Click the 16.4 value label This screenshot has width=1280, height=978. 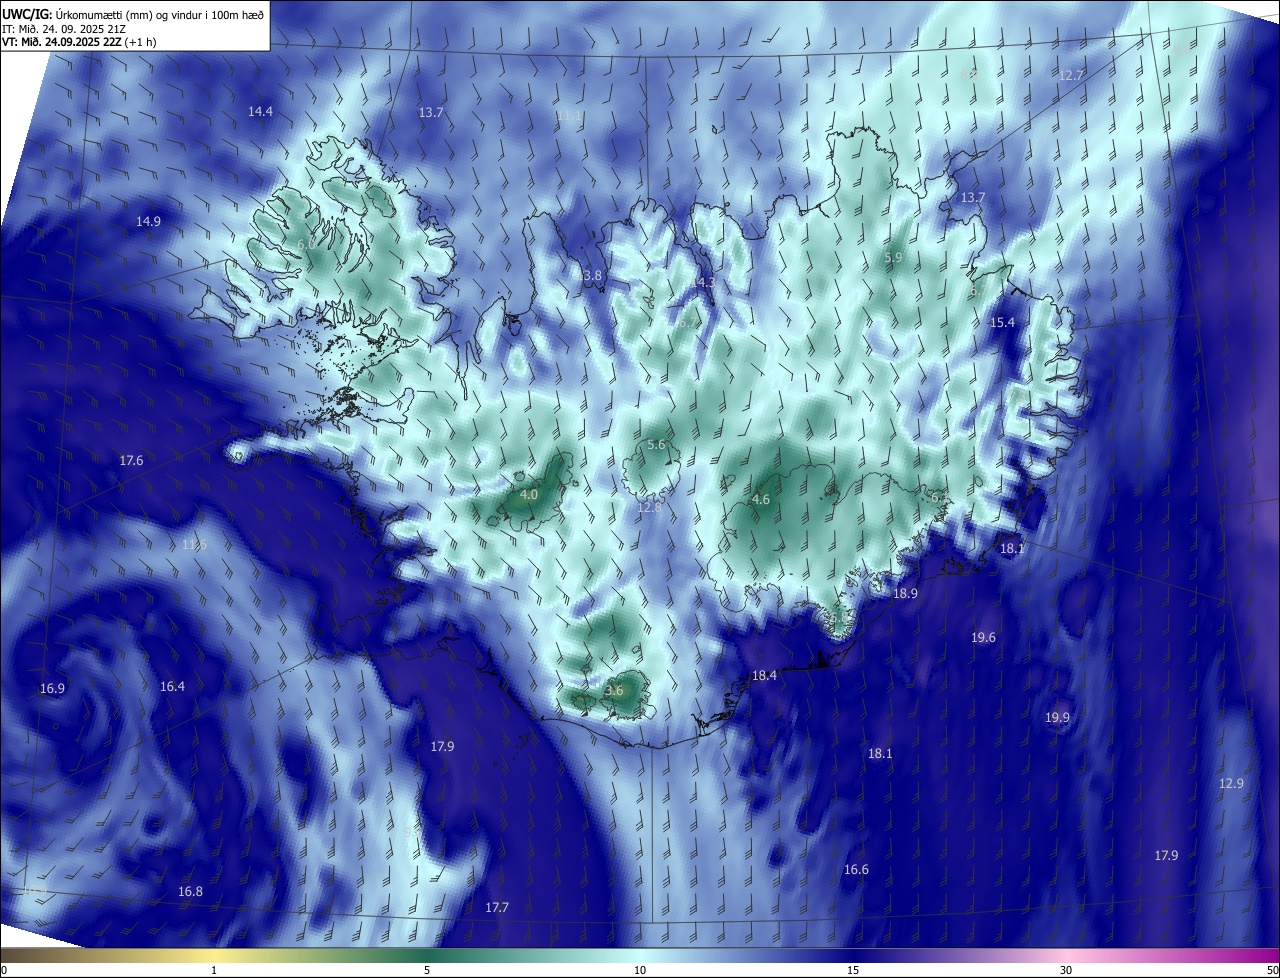click(172, 687)
